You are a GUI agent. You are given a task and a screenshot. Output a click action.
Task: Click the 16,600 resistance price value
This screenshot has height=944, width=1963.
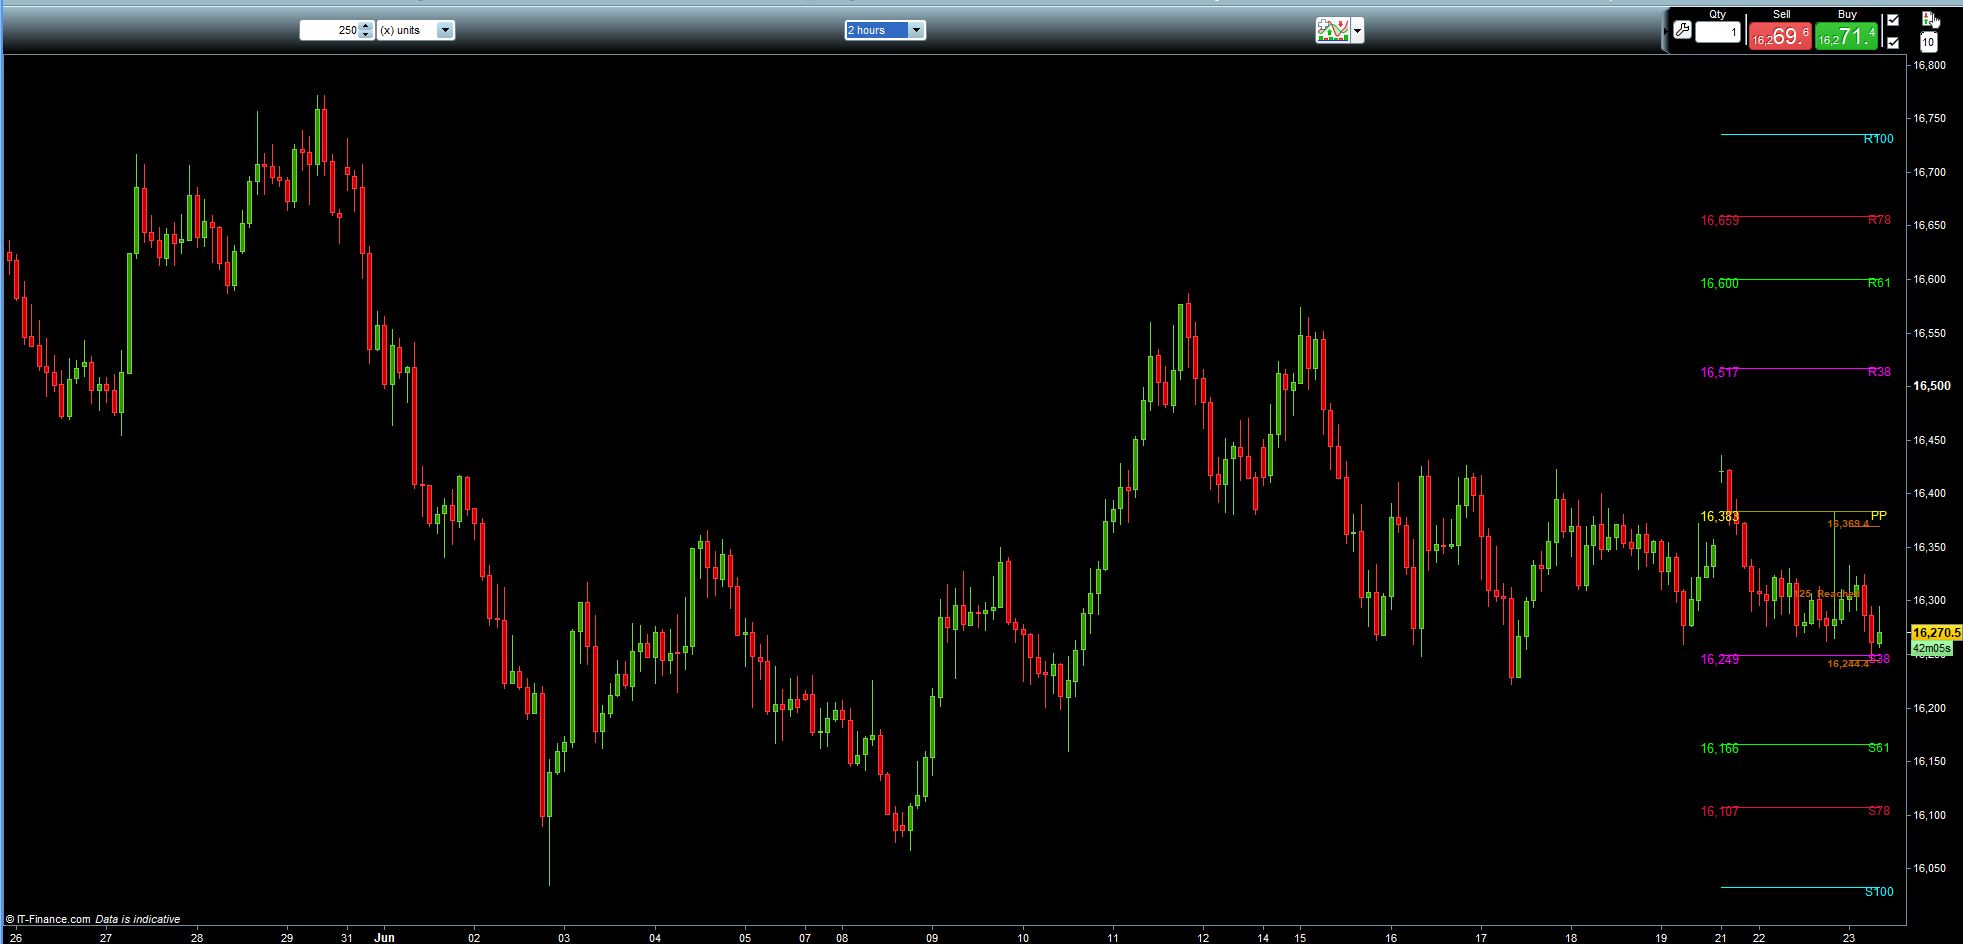pyautogui.click(x=1719, y=284)
